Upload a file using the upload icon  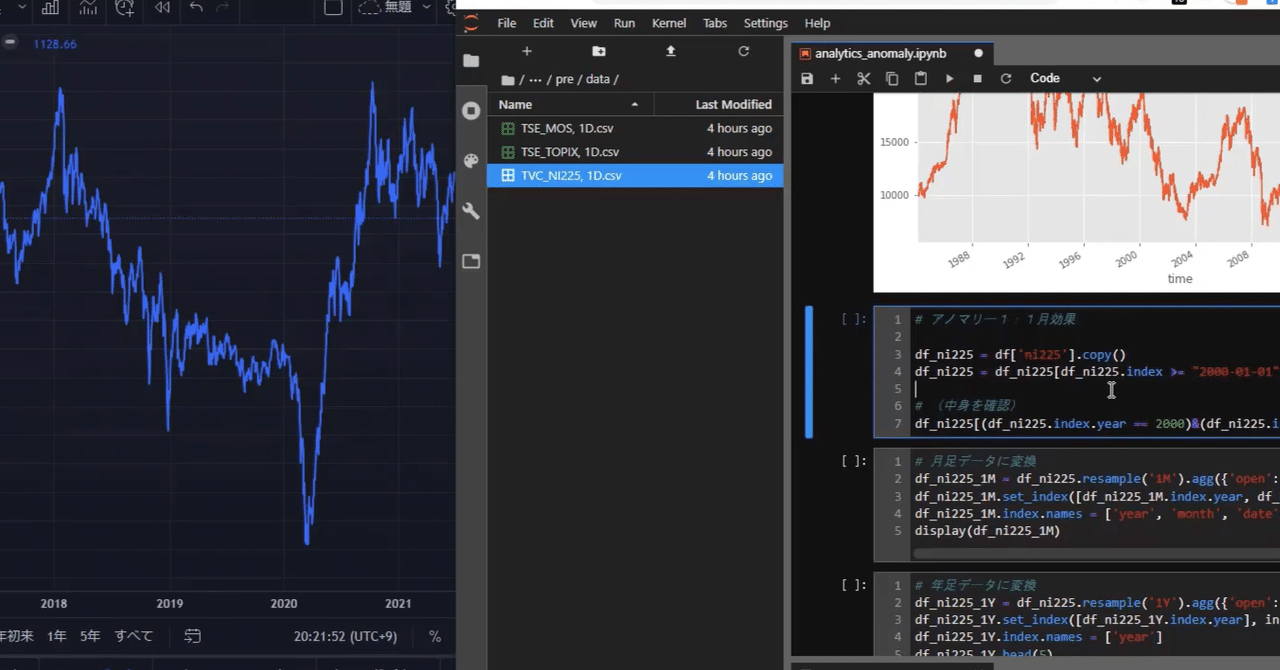click(670, 51)
